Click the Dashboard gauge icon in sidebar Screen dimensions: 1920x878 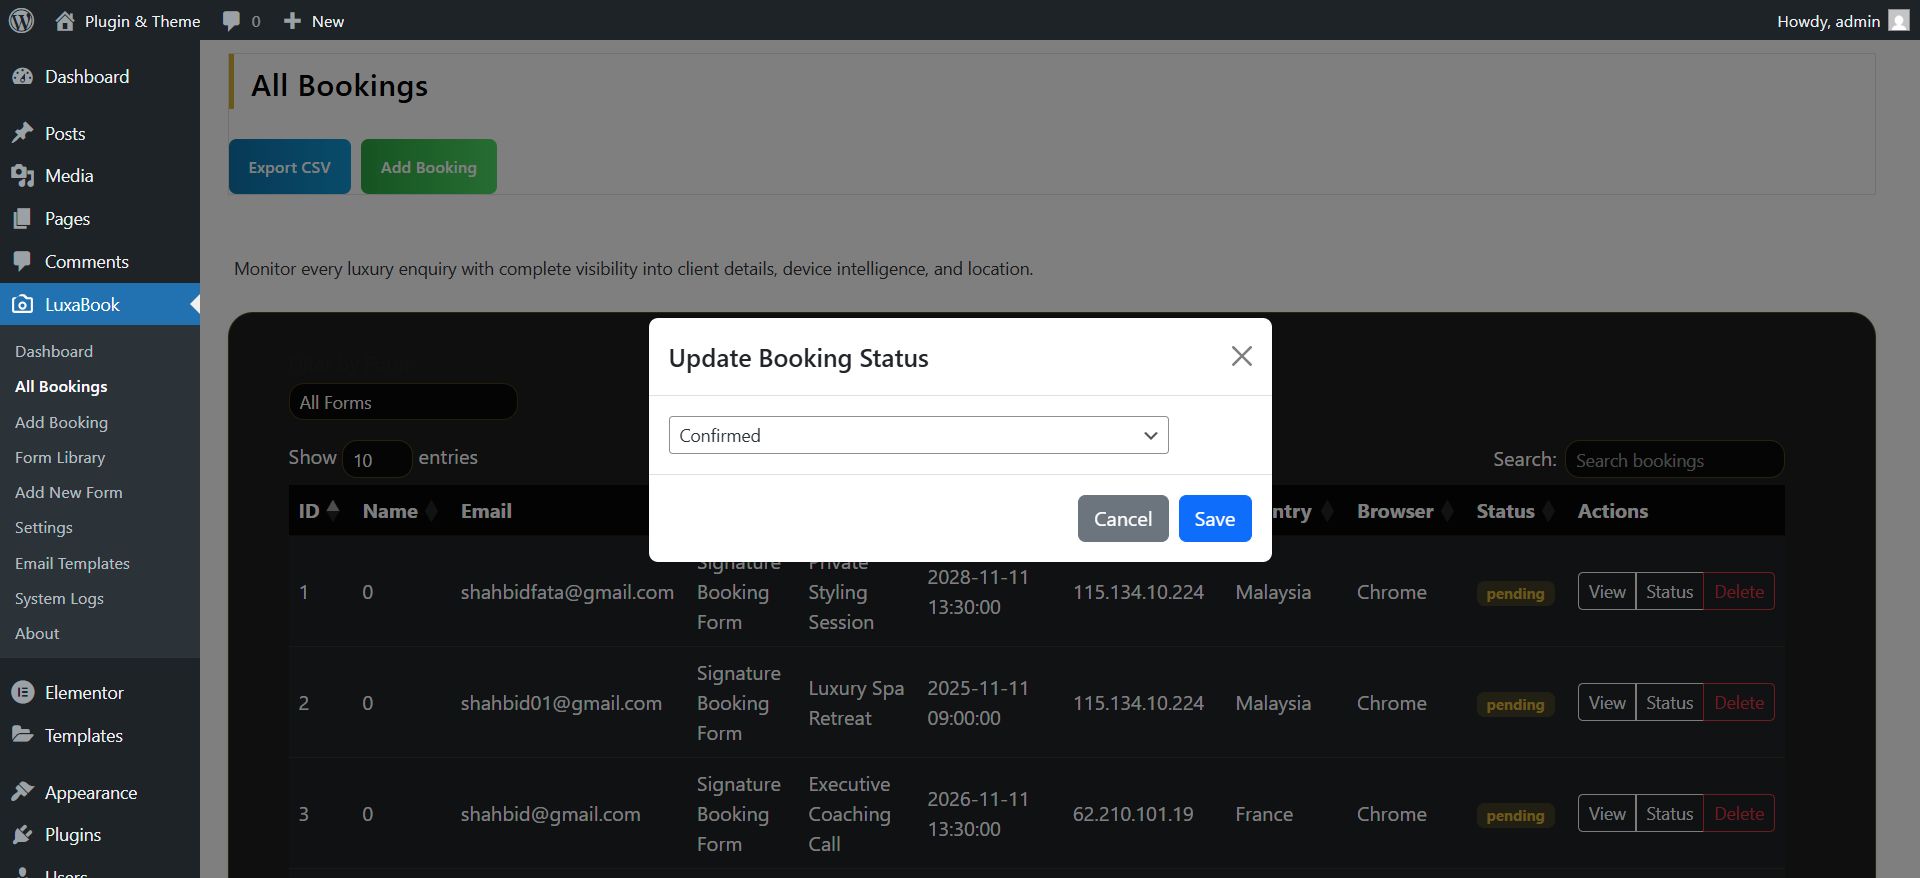[x=22, y=77]
